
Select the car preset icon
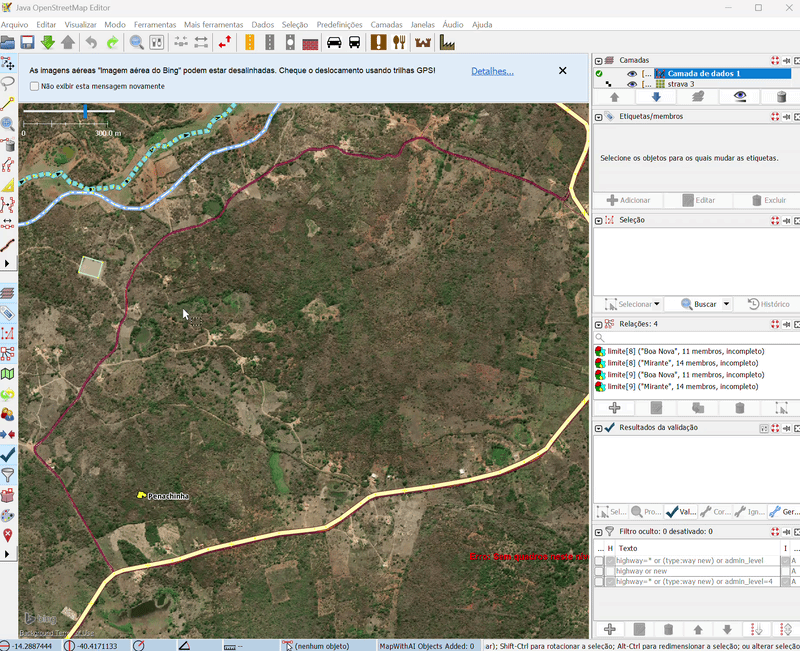point(334,42)
